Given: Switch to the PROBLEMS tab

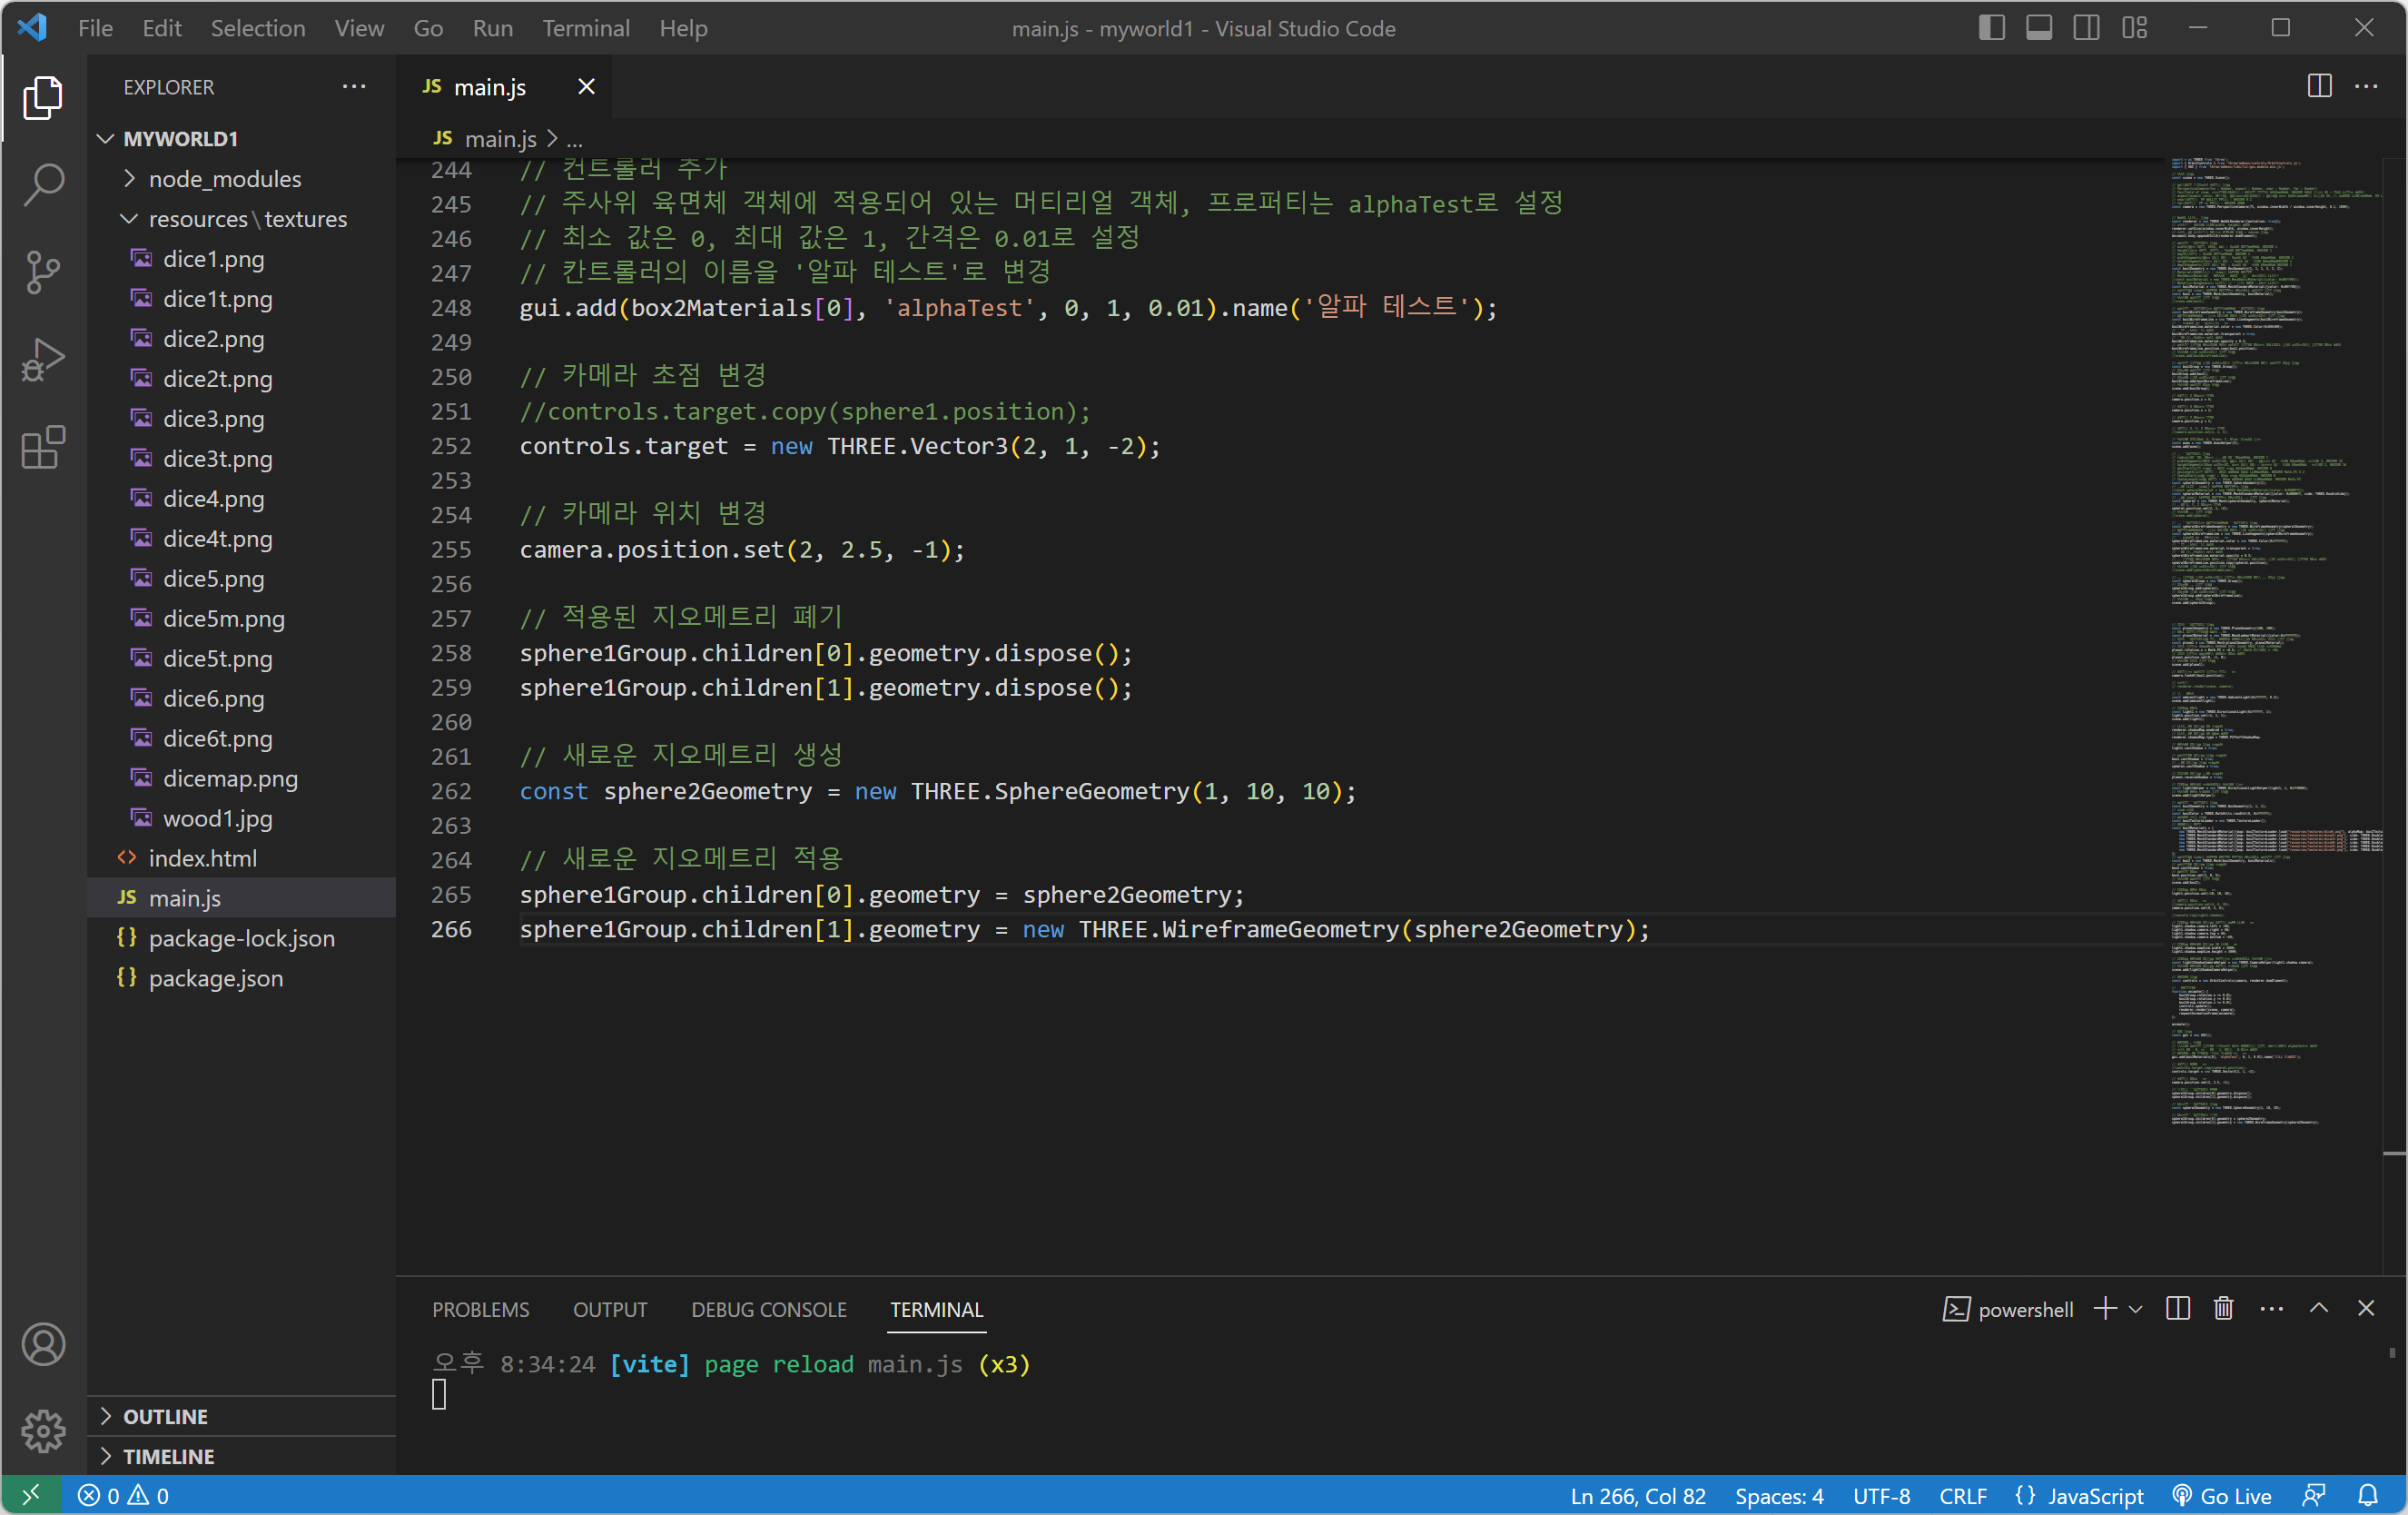Looking at the screenshot, I should [480, 1309].
